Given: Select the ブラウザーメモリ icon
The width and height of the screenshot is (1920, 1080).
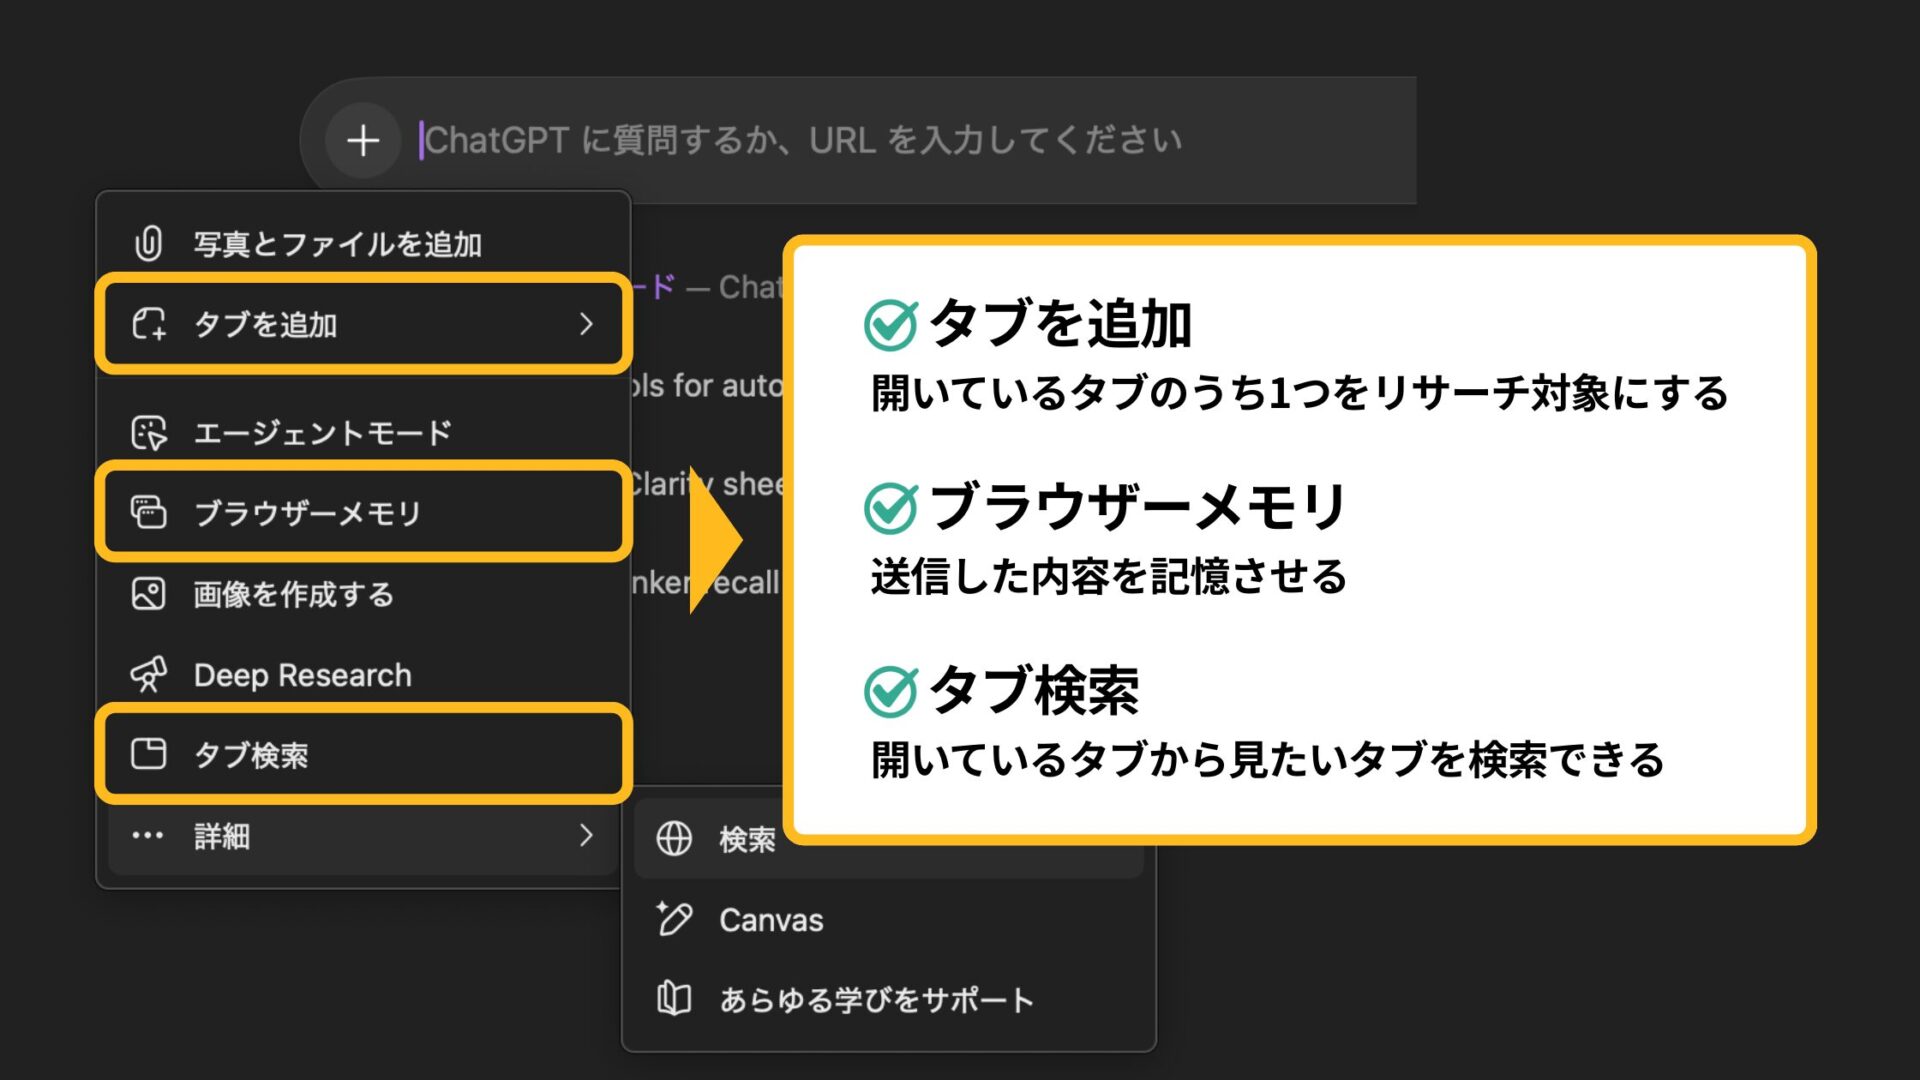Looking at the screenshot, I should click(x=148, y=513).
